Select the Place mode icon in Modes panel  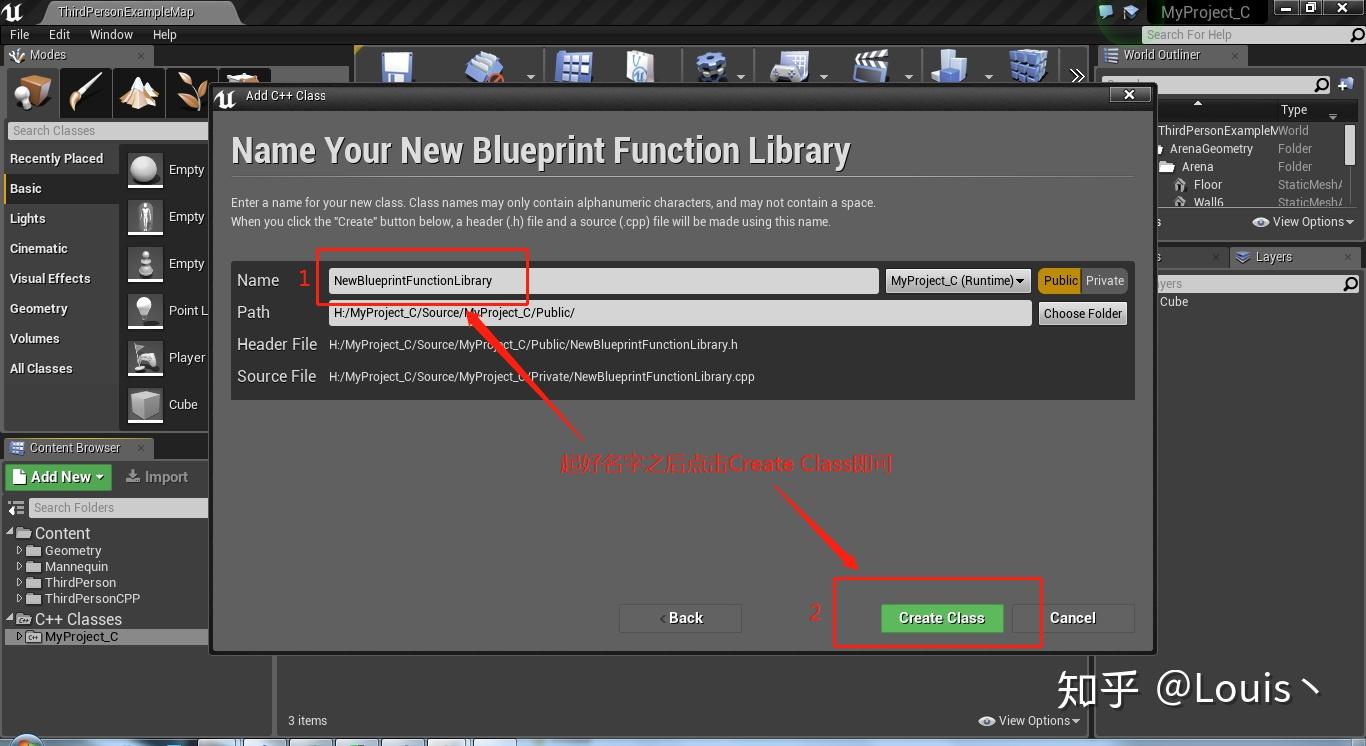click(x=31, y=92)
